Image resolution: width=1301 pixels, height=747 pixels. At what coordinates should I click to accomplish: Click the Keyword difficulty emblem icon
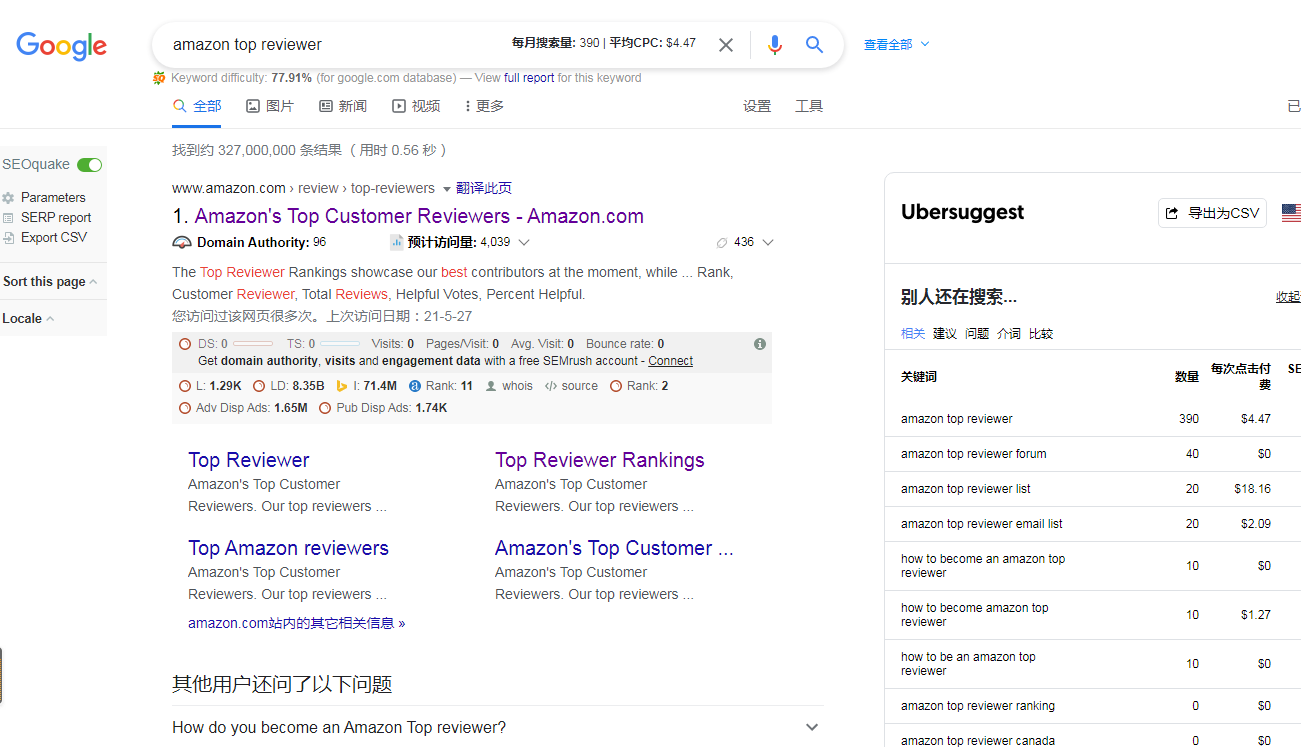tap(159, 78)
